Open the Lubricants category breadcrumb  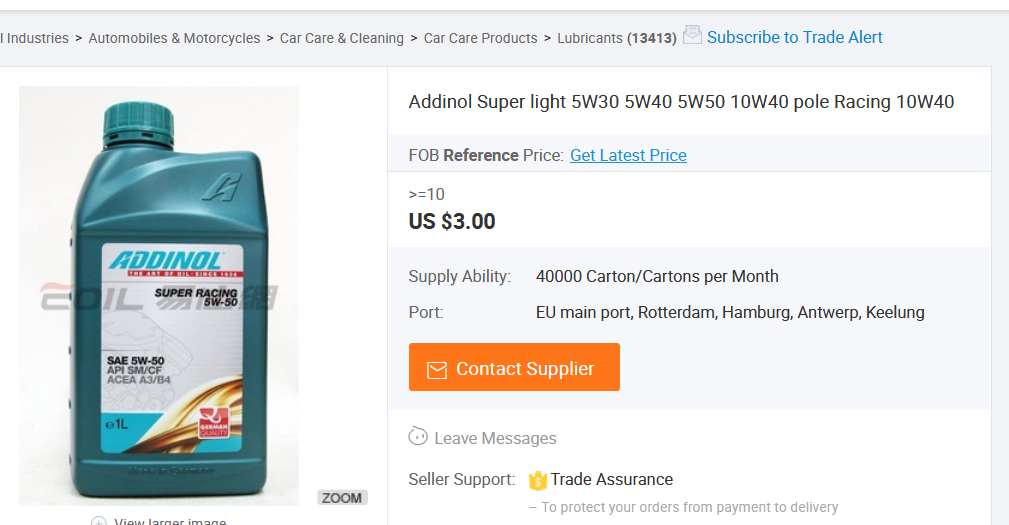tap(590, 38)
